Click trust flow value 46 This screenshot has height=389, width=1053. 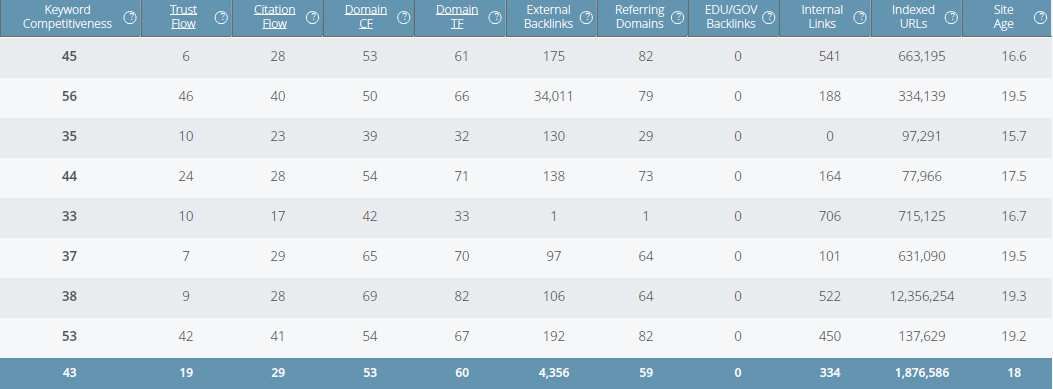tap(186, 96)
